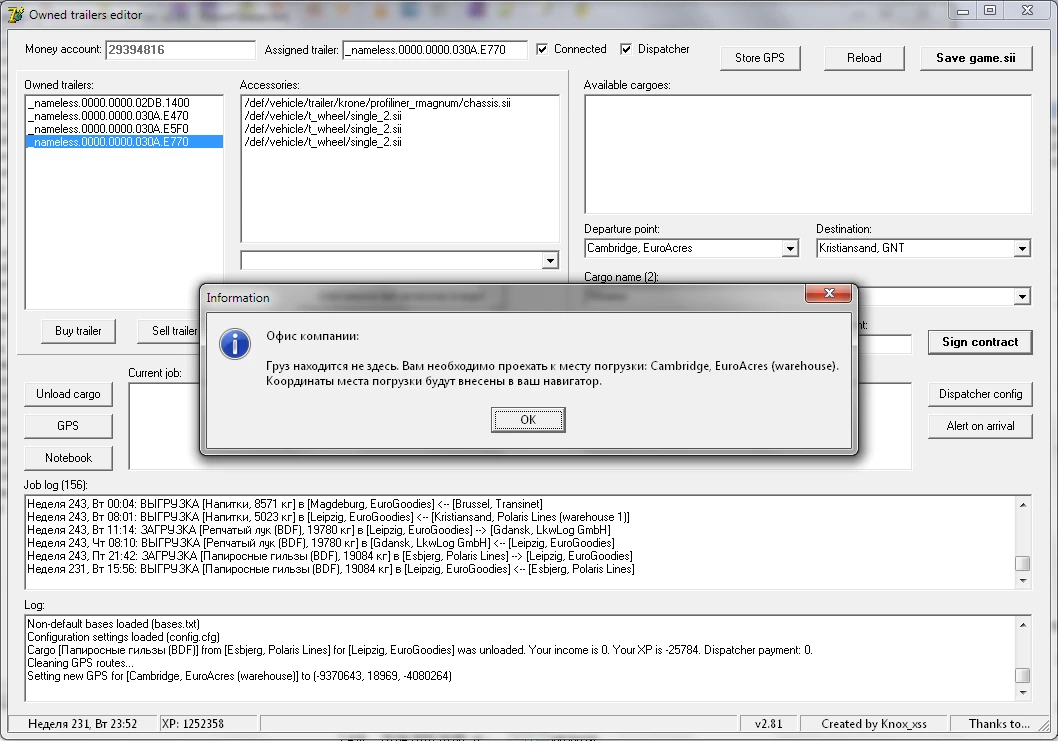1058x741 pixels.
Task: Close the Owned trailers editor window
Action: click(1027, 10)
